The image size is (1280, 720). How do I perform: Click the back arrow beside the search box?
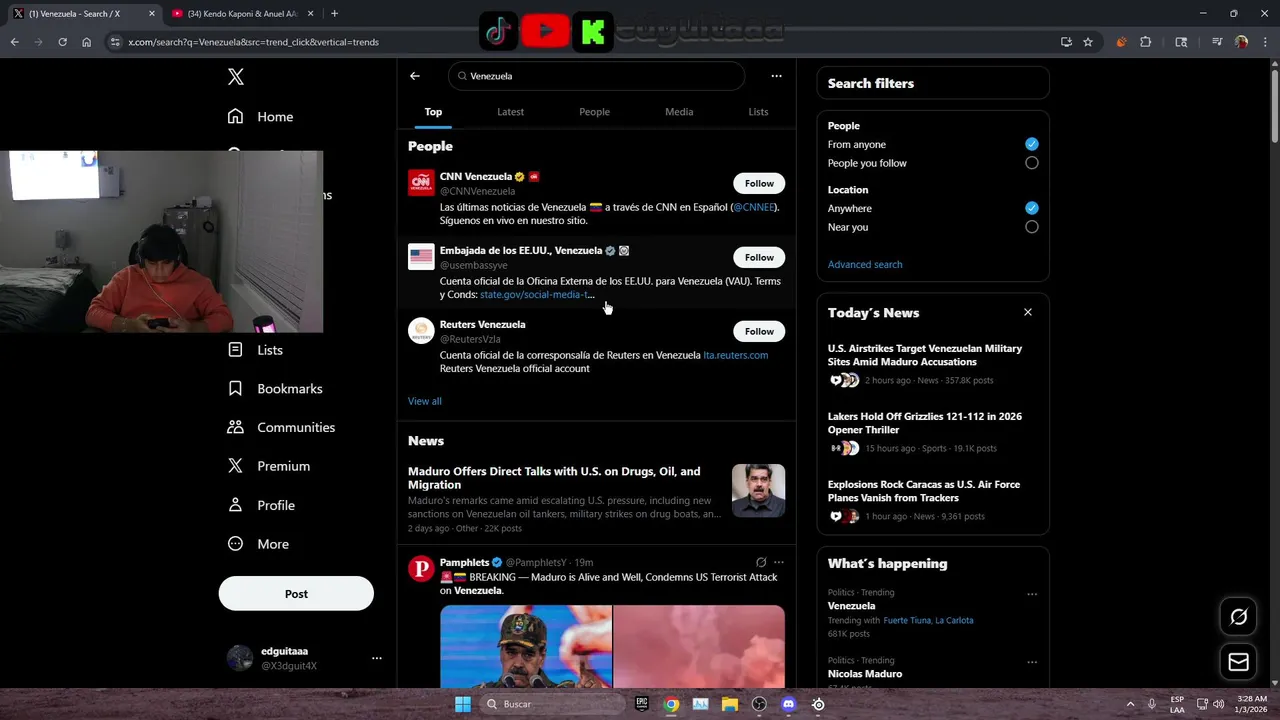click(x=415, y=76)
